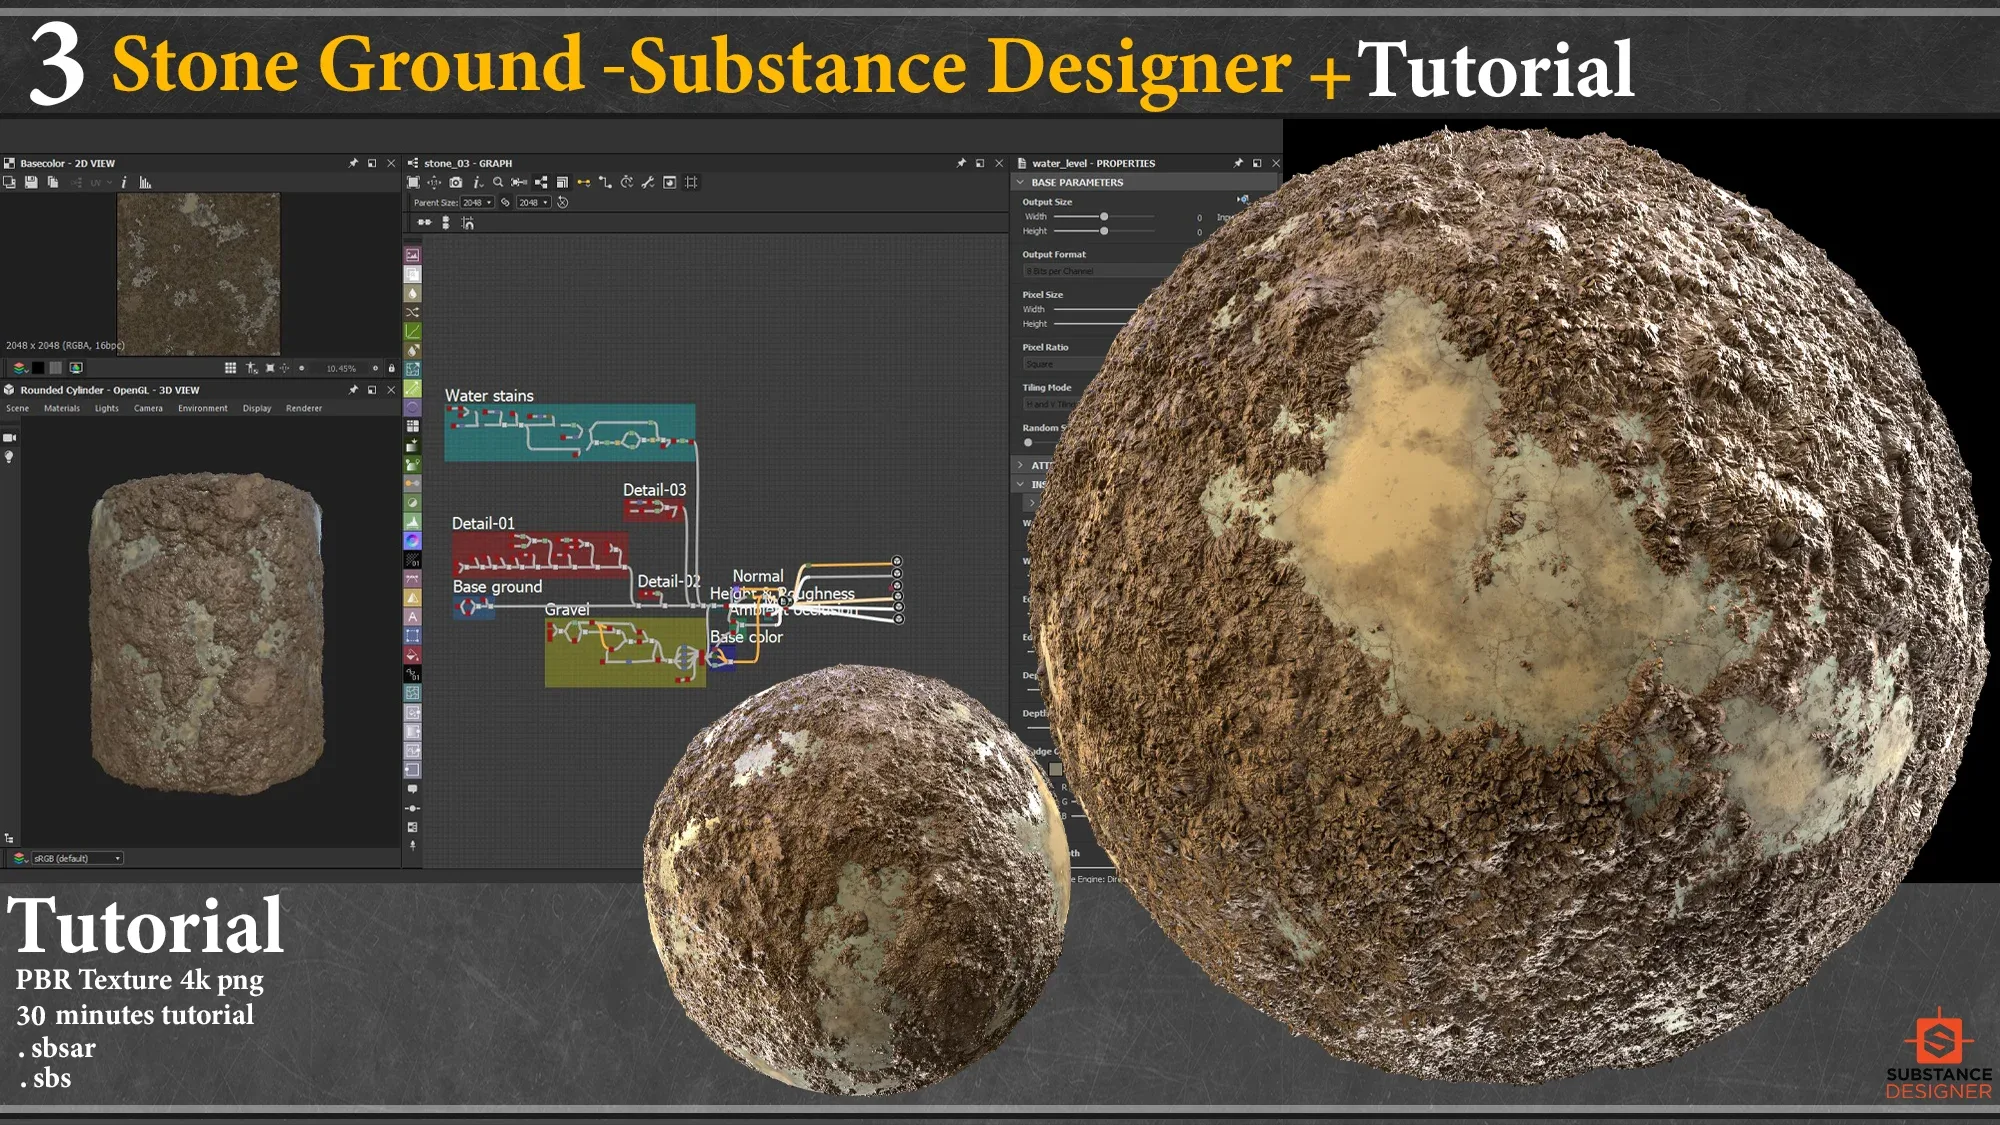Show the histogram icon in 2D view
This screenshot has height=1125, width=2000.
145,182
